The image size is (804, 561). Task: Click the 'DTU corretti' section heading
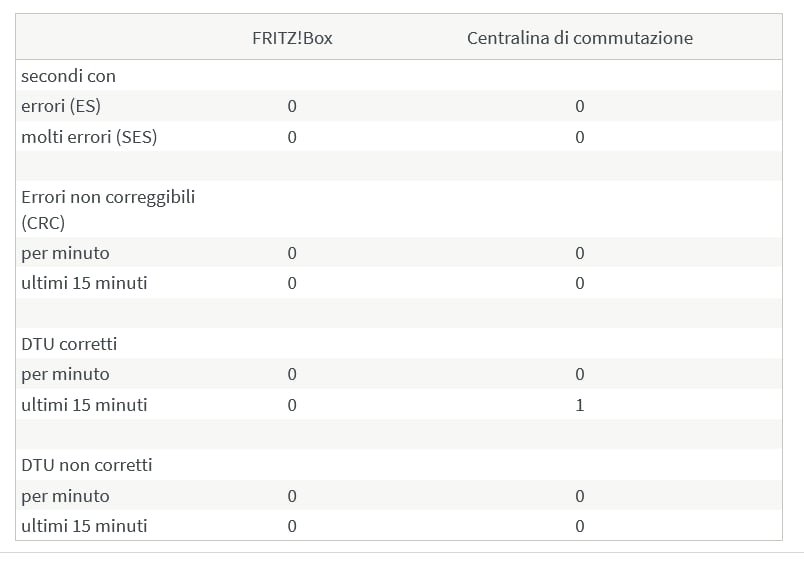(69, 344)
